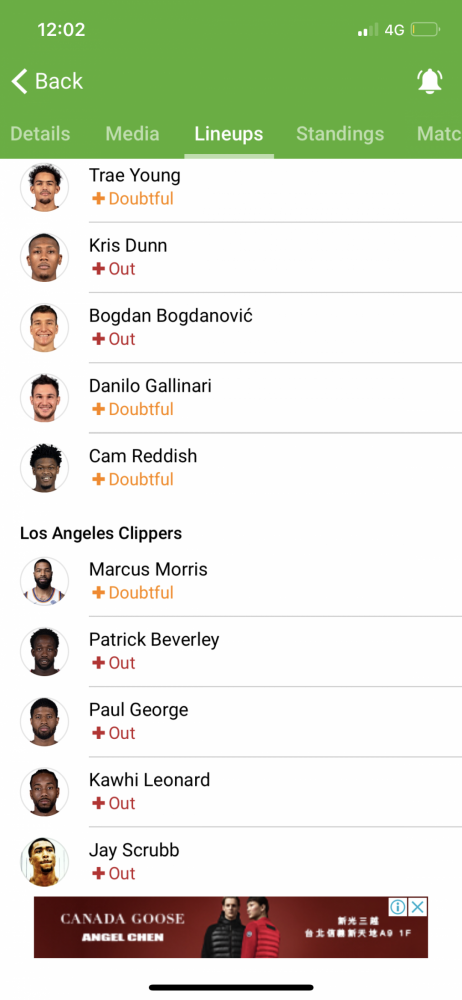Close the Canada Goose ad
Viewport: 462px width, 1000px height.
pos(417,906)
